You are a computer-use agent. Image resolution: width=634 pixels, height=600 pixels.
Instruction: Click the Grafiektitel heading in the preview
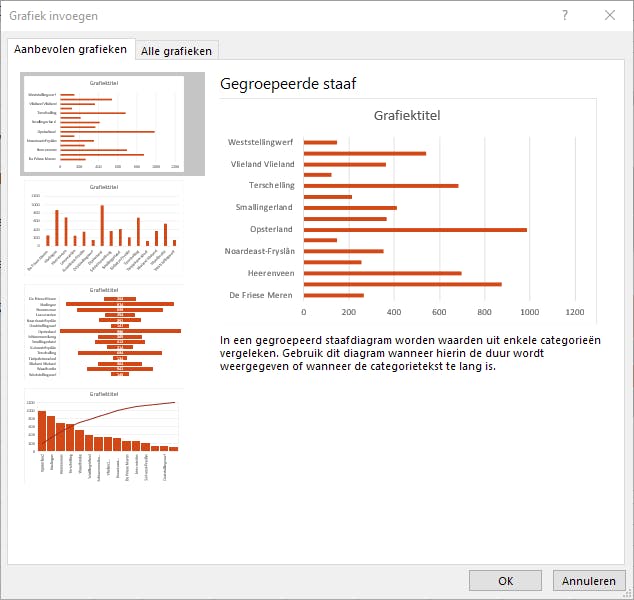(x=407, y=116)
